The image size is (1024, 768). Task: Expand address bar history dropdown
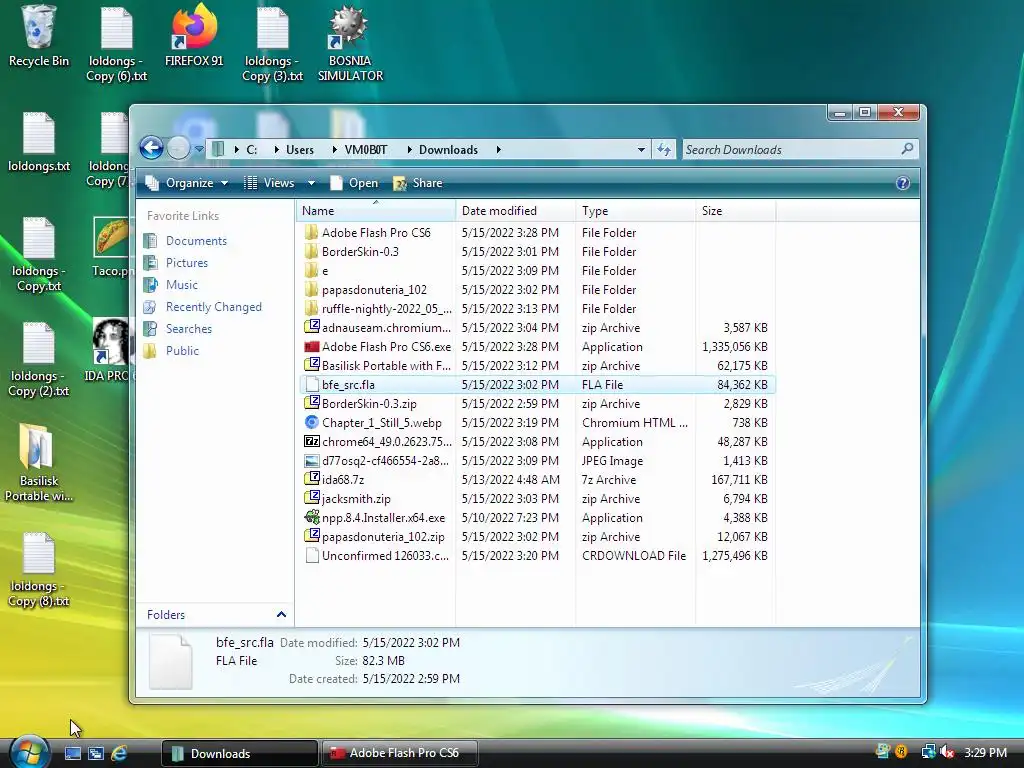tap(641, 150)
